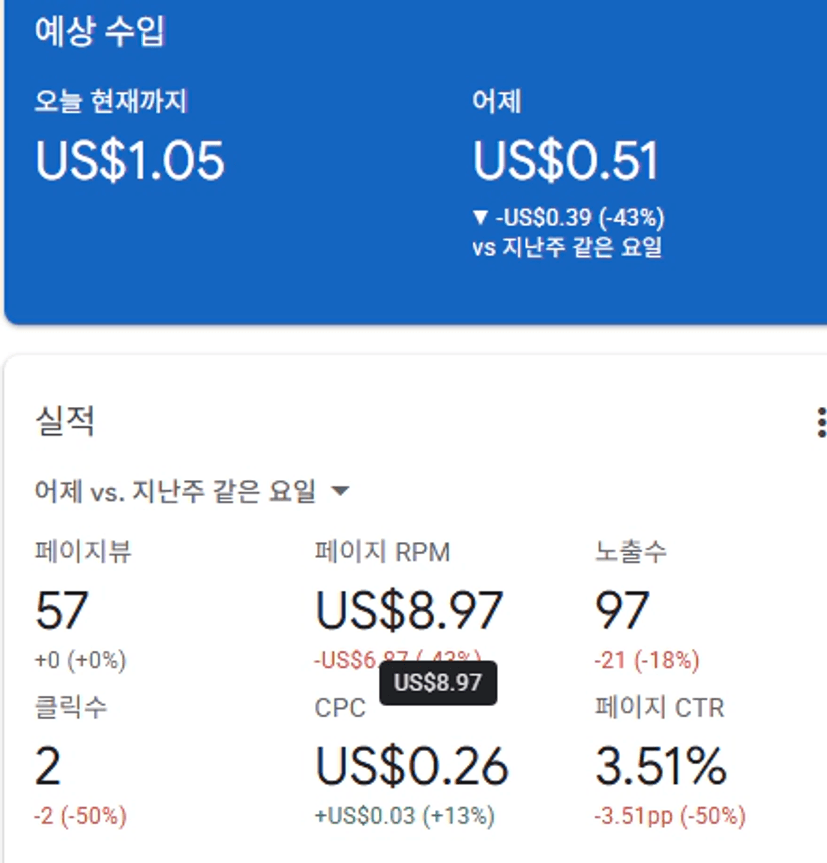
Task: Click today's earnings value US$1.05
Action: (x=130, y=160)
